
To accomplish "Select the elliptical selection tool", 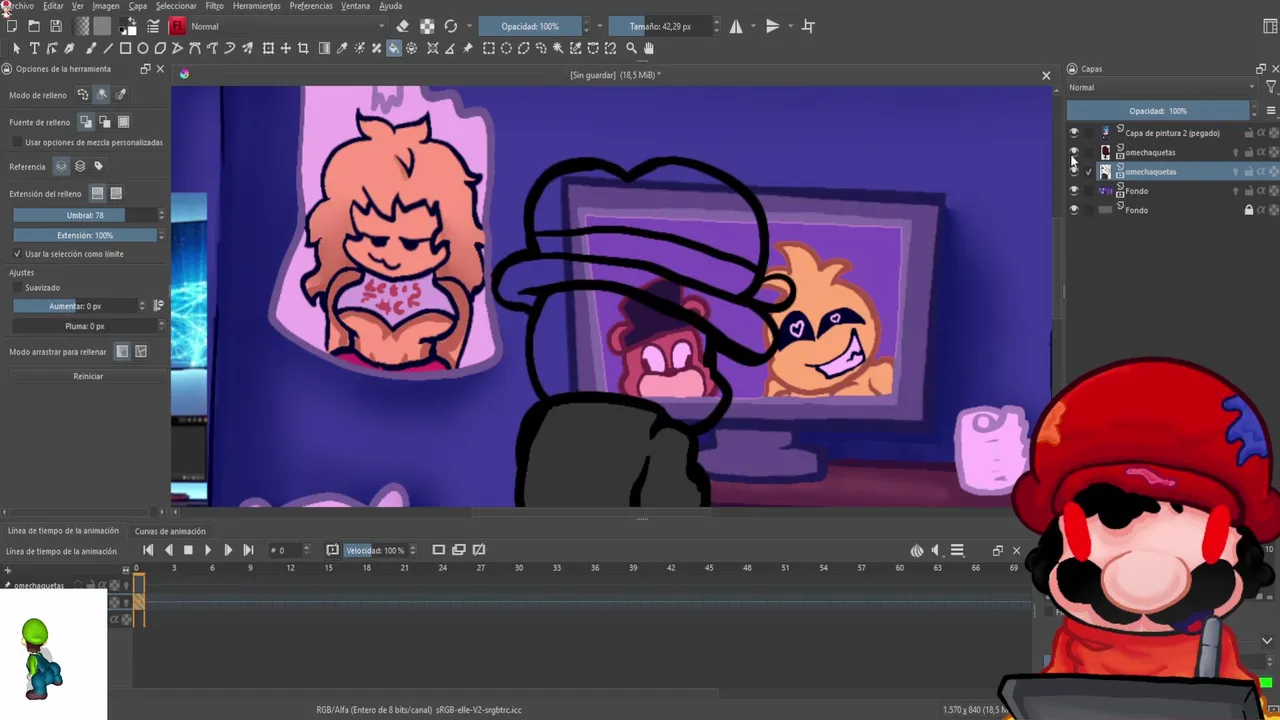I will (x=506, y=48).
